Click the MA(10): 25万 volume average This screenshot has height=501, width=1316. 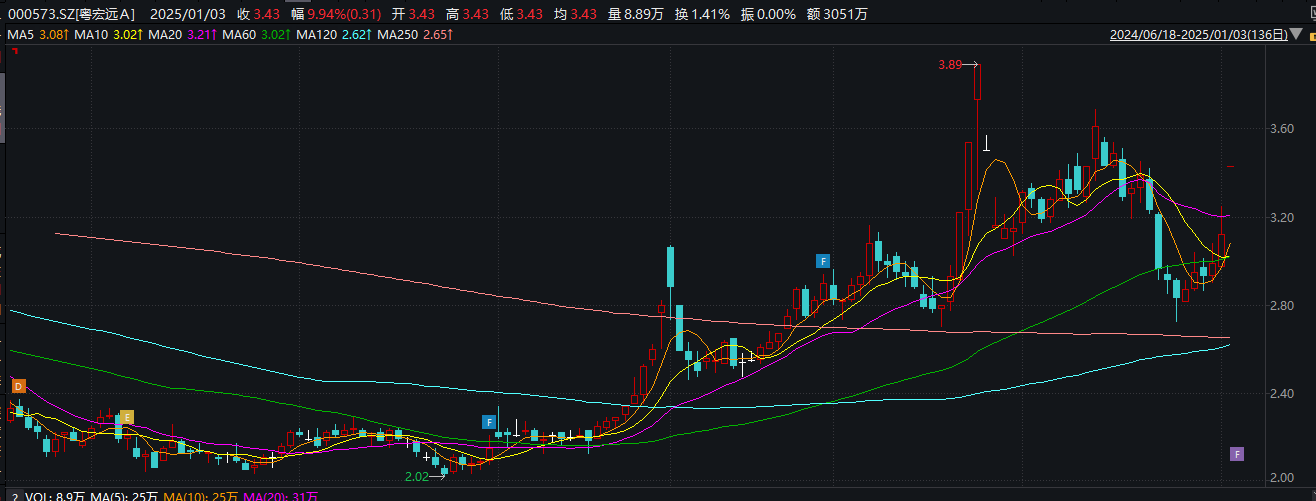point(200,496)
